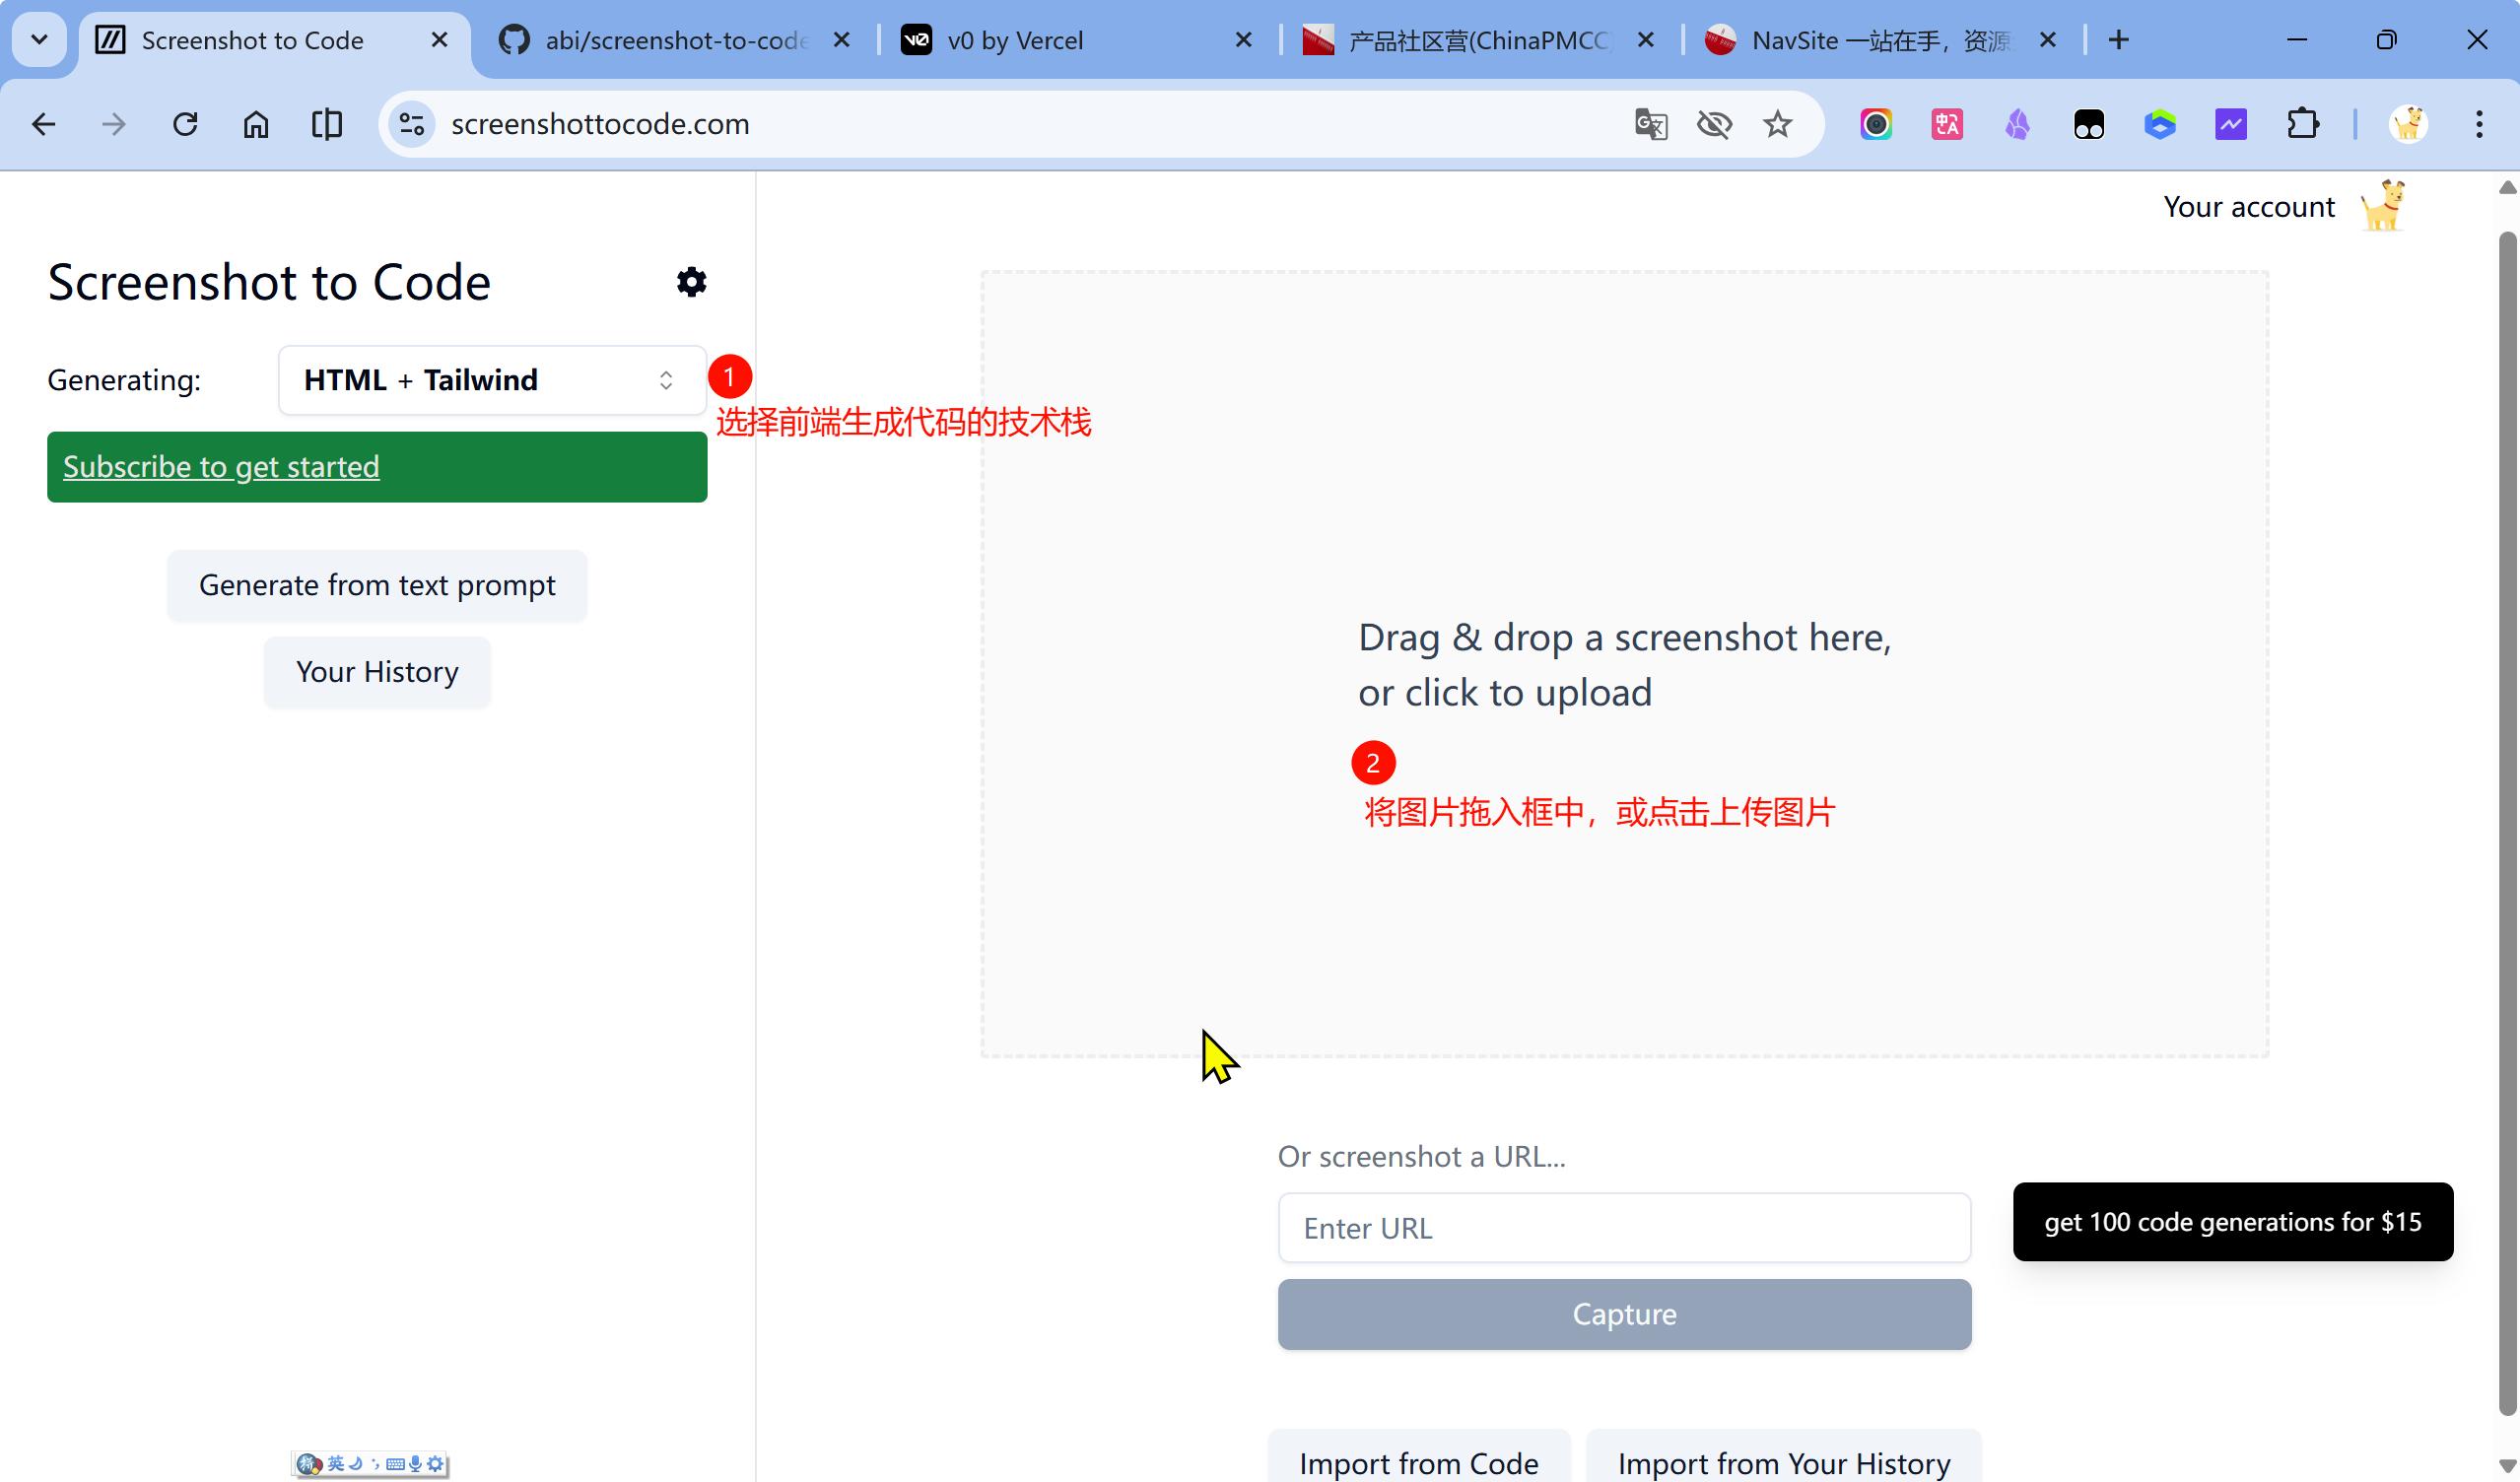Click the page's vertical scrollbar
This screenshot has height=1482, width=2520.
pos(2506,820)
